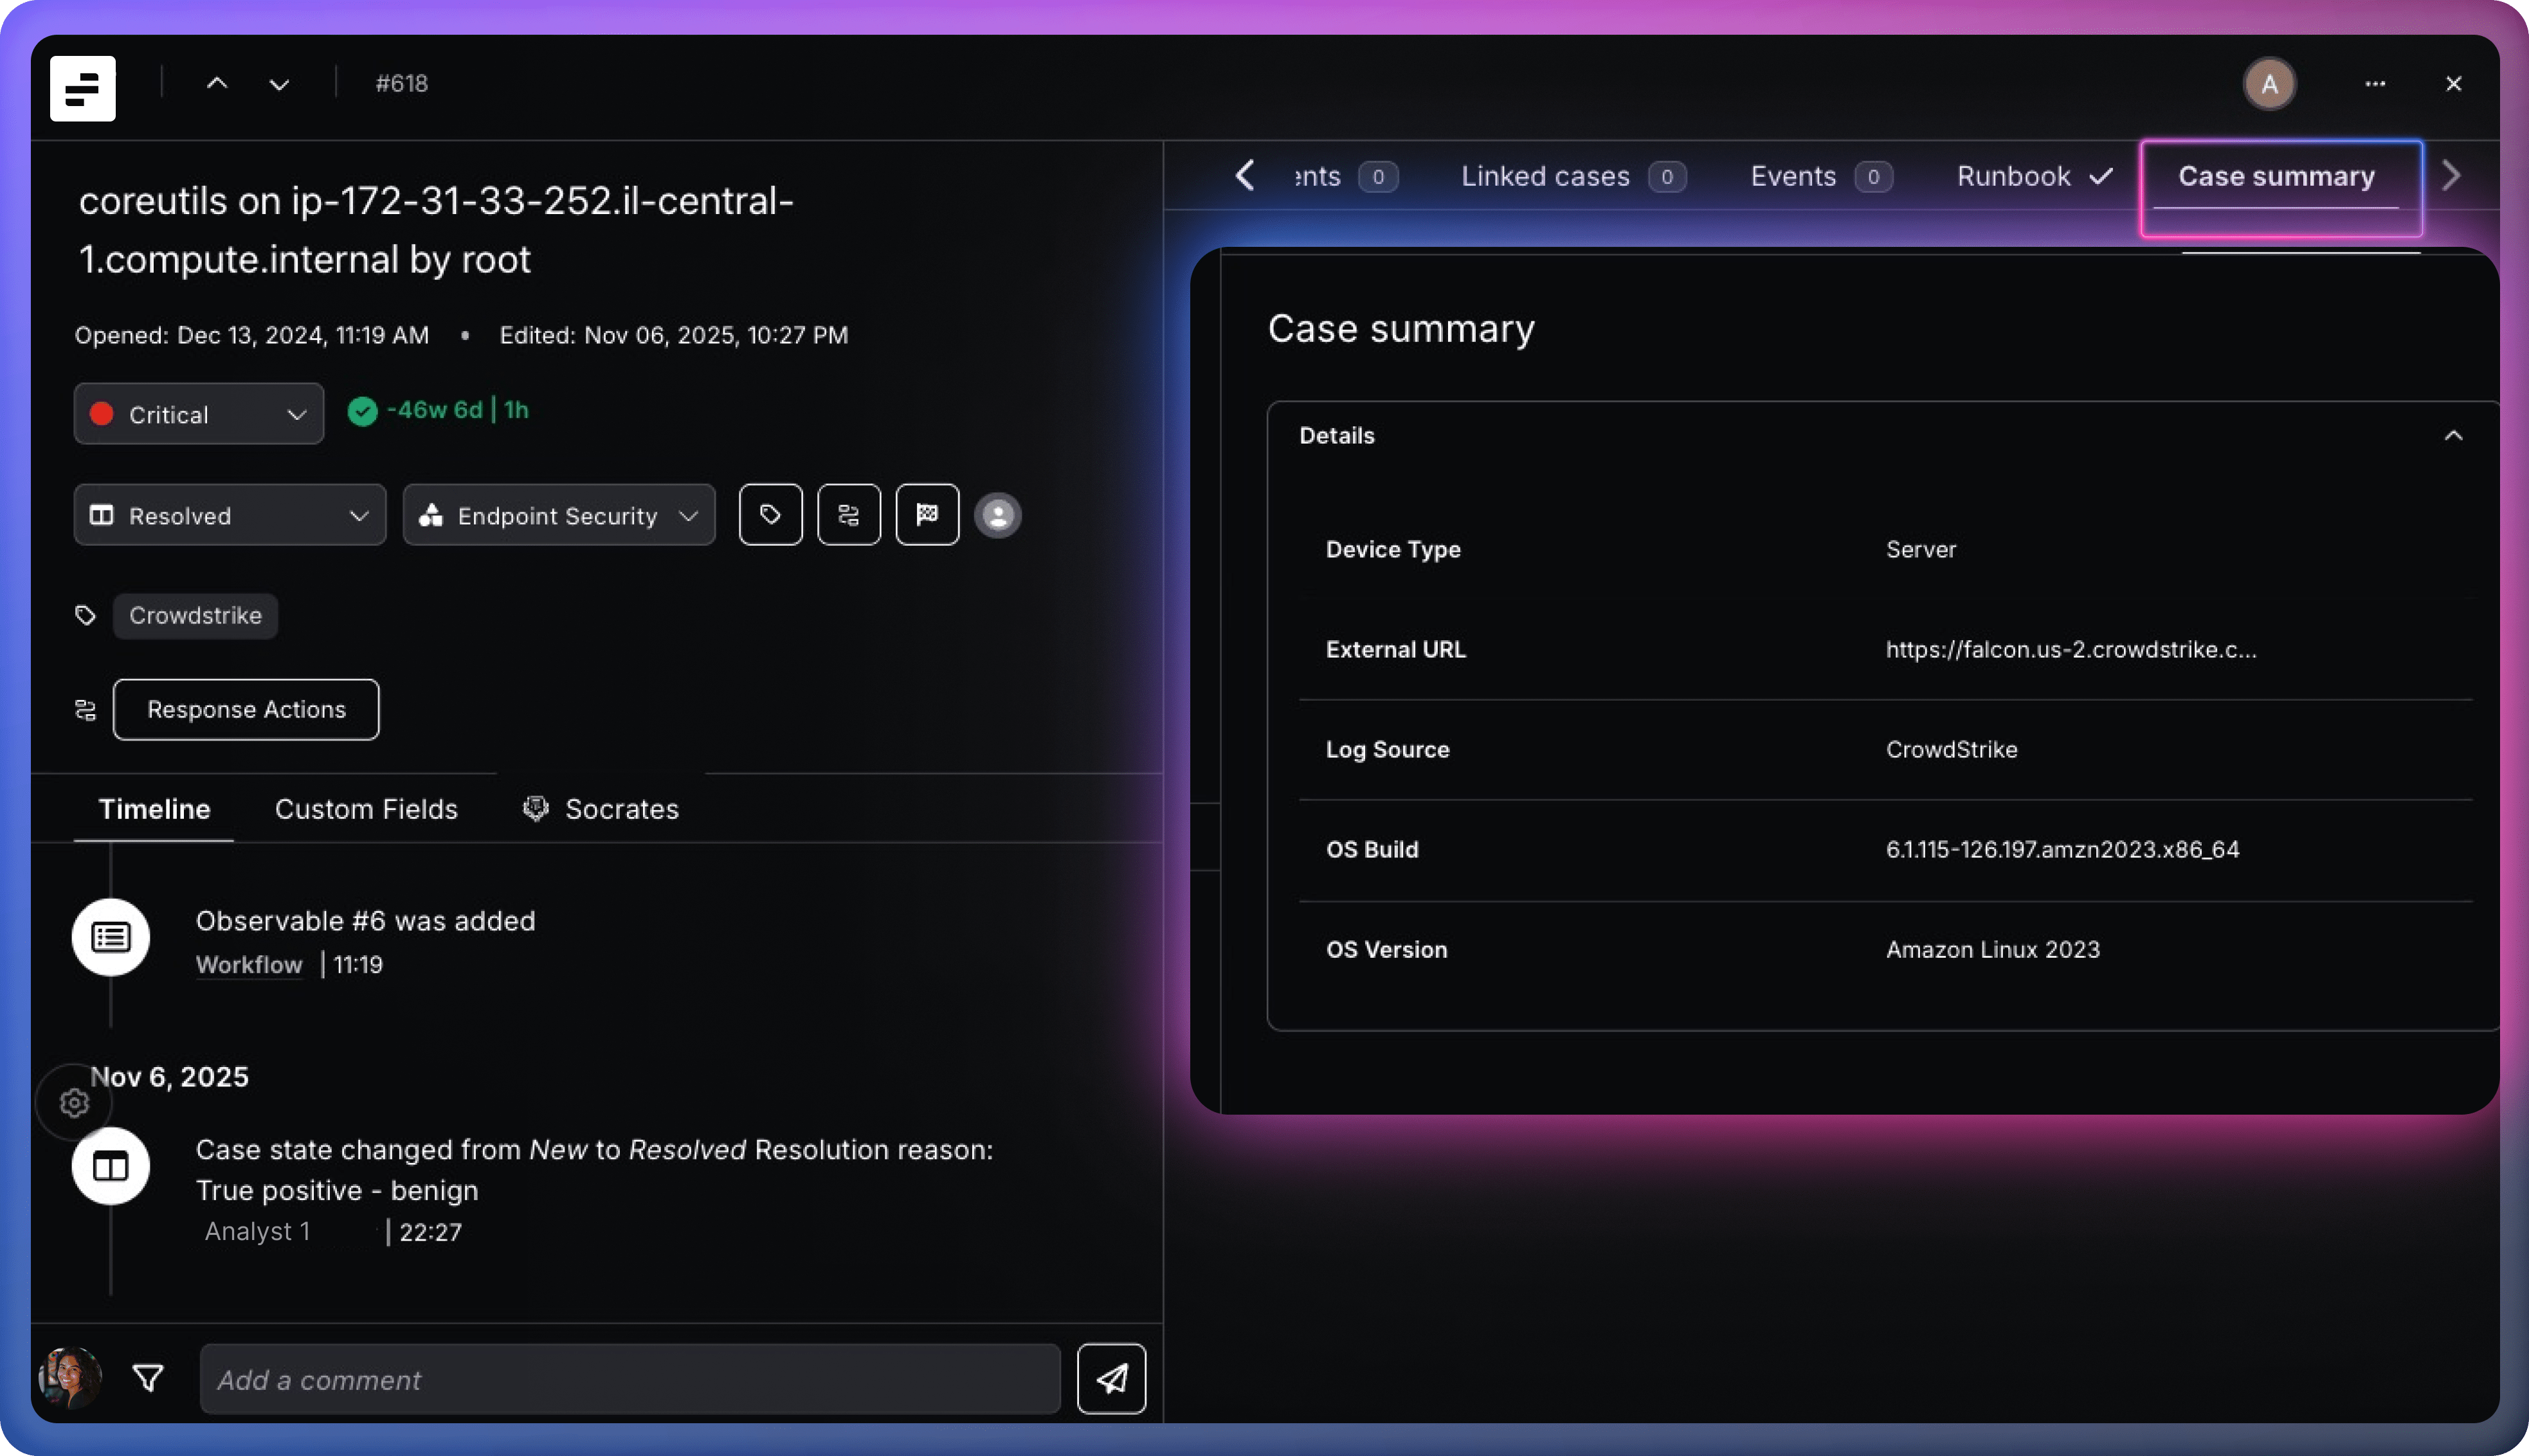
Task: Open the Socrates tab
Action: pos(601,809)
